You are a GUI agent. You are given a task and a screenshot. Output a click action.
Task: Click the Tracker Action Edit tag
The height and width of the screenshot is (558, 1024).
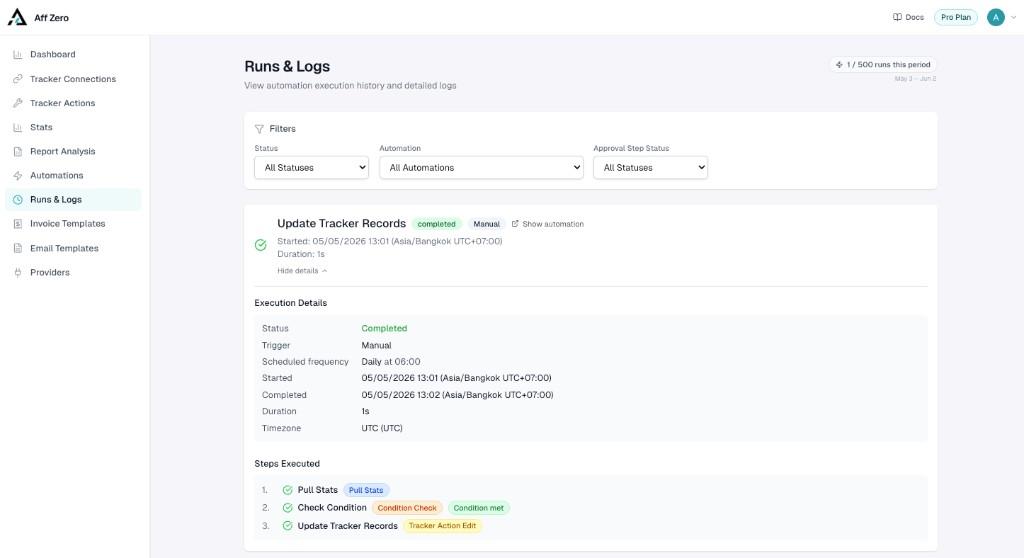pos(442,526)
